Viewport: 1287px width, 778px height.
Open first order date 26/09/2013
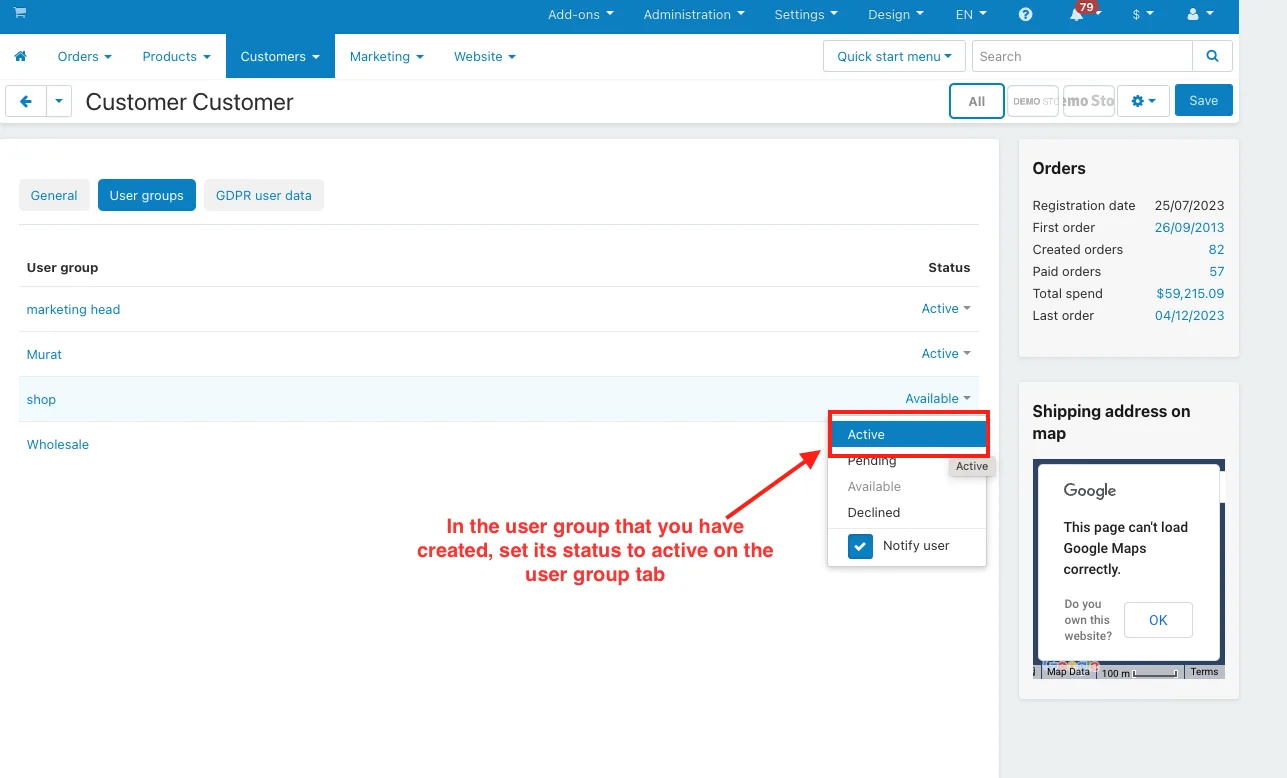1189,228
